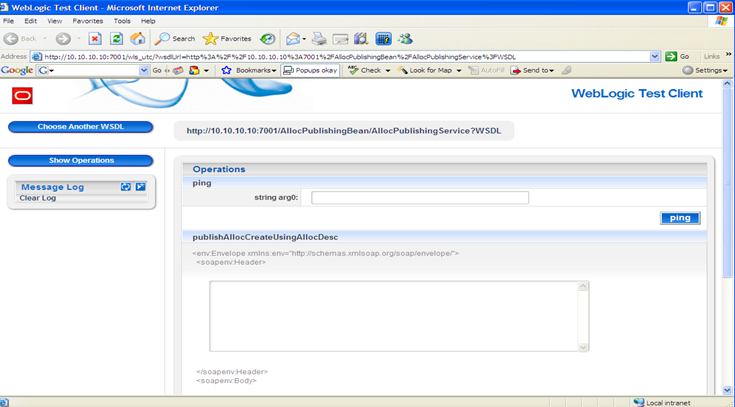Click the Show Operations button
735x407 pixels.
click(x=81, y=160)
